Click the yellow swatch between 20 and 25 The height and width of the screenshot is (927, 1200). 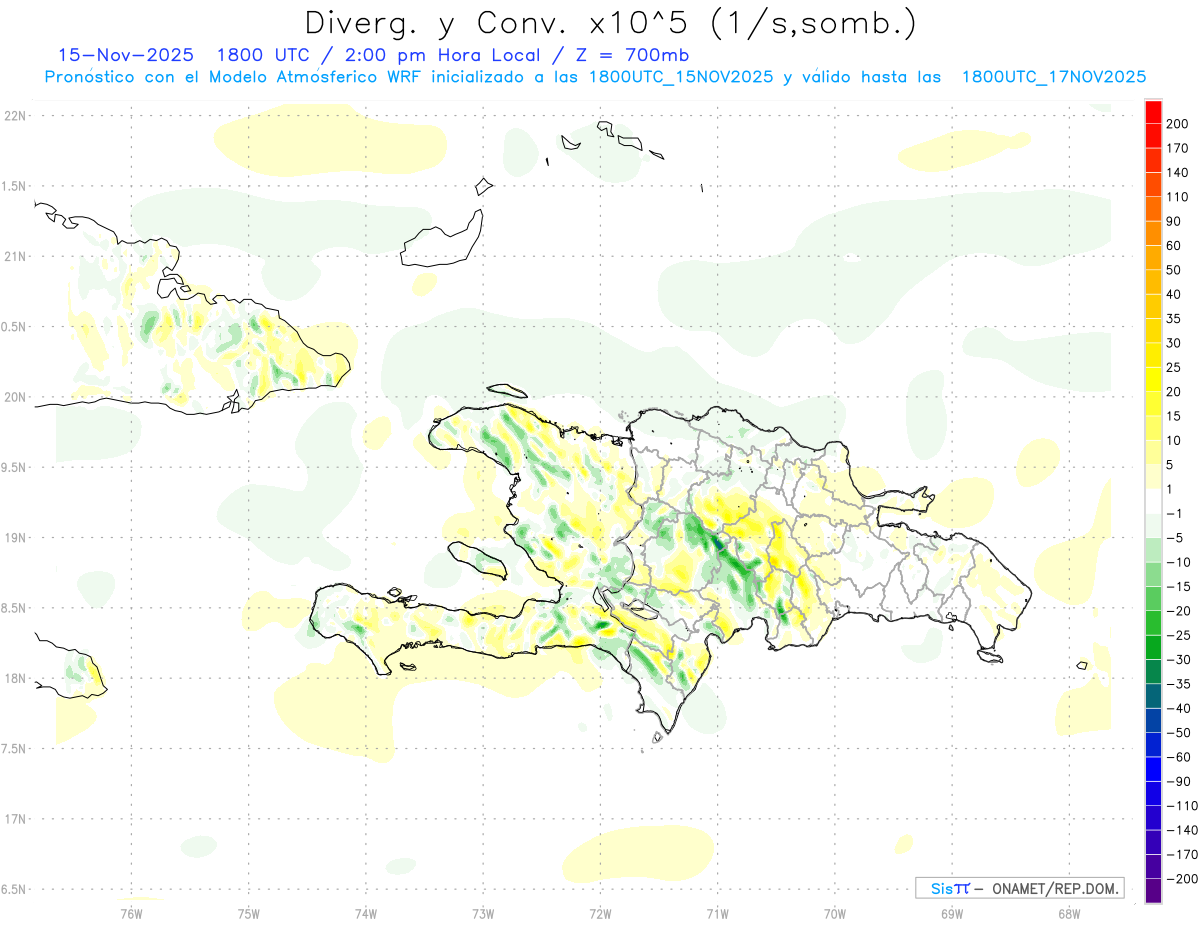click(1154, 379)
